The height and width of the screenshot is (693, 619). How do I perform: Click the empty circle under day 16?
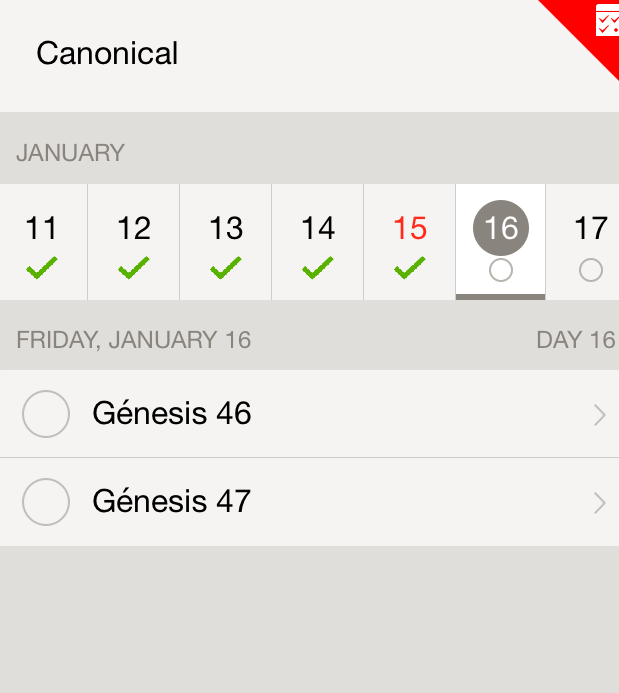[x=501, y=270]
